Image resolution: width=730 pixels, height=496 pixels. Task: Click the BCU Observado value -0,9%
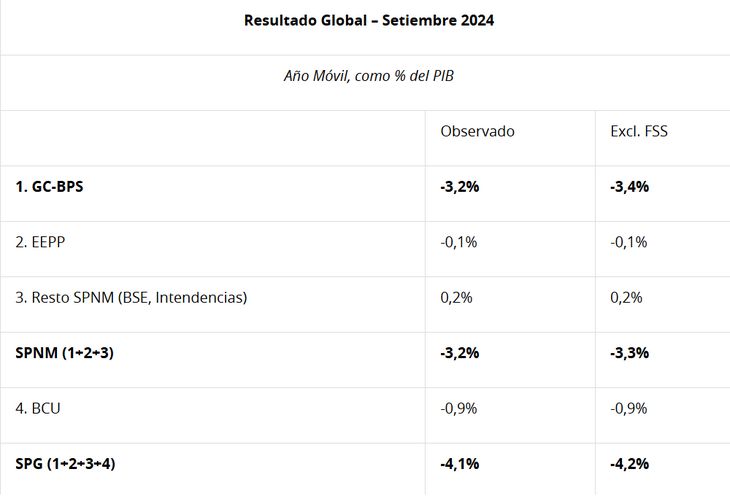[x=459, y=408]
